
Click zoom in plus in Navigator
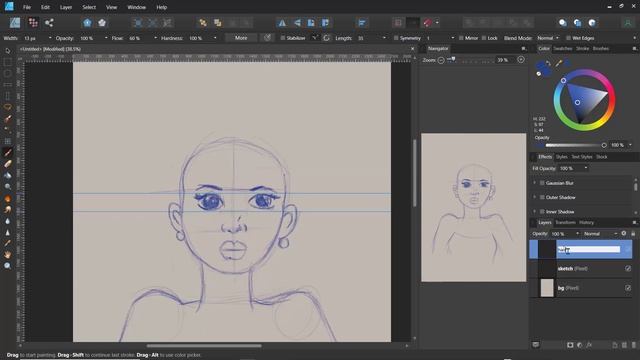(x=521, y=60)
